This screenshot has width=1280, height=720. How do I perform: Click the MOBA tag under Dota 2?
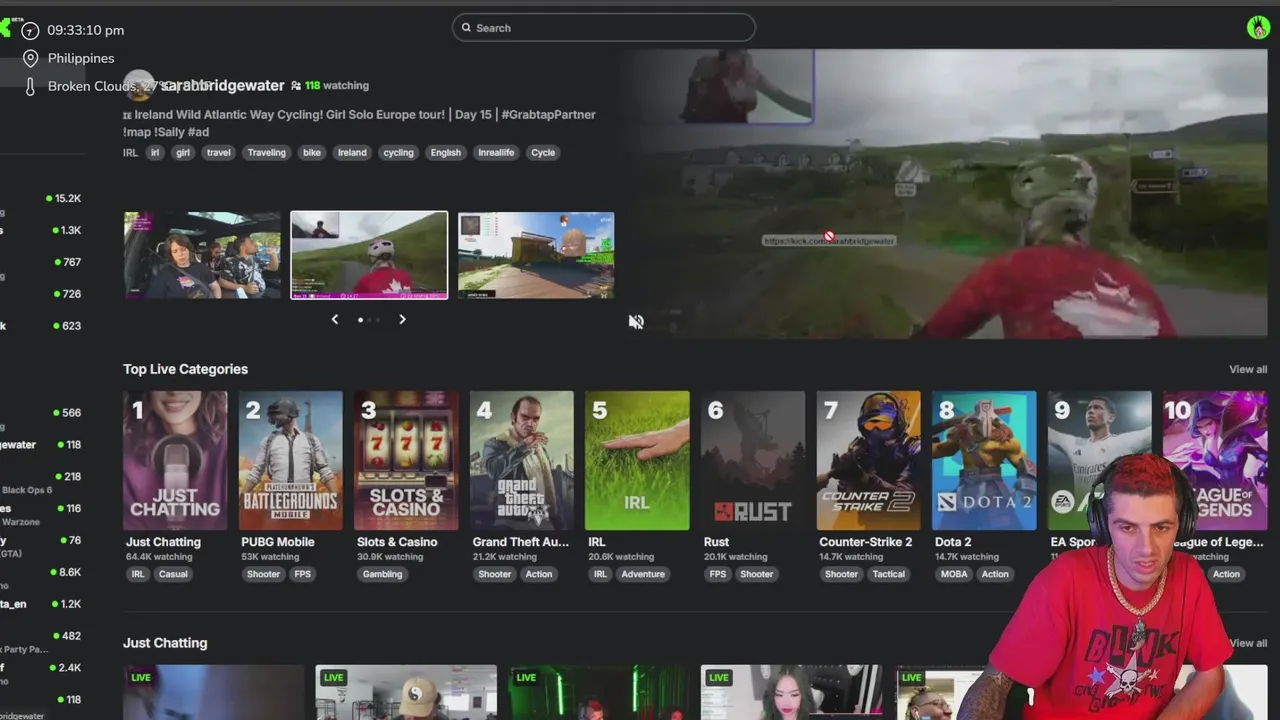click(954, 574)
